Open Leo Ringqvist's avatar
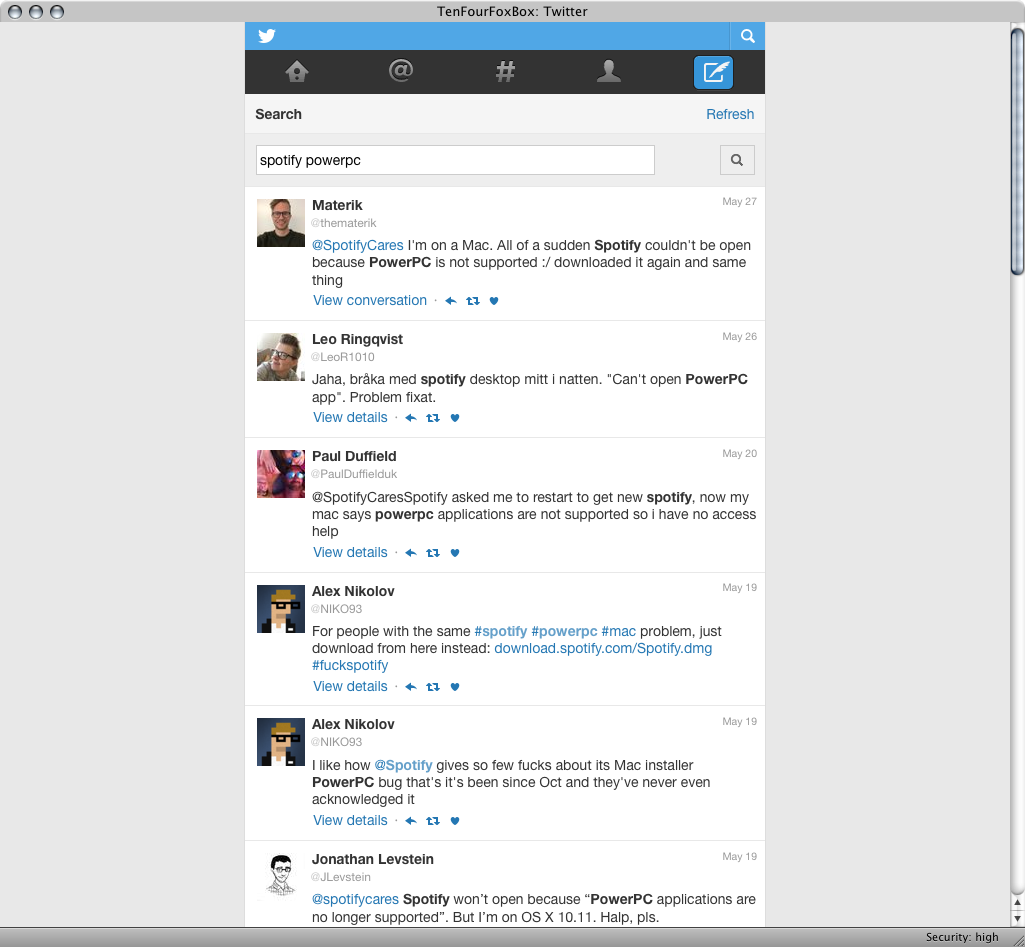This screenshot has width=1025, height=947. (x=280, y=357)
